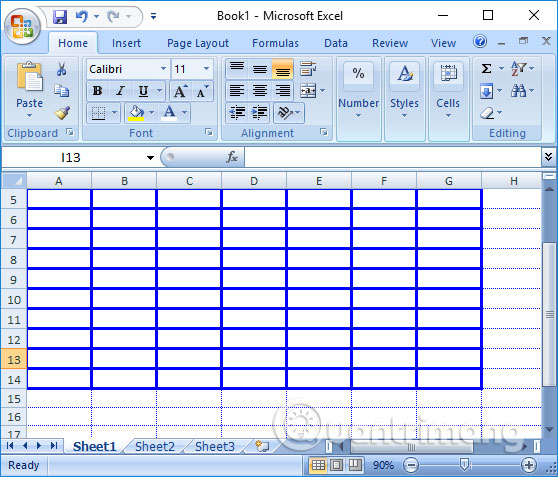Open the Calibri font name dropdown
The height and width of the screenshot is (477, 558).
coord(163,69)
